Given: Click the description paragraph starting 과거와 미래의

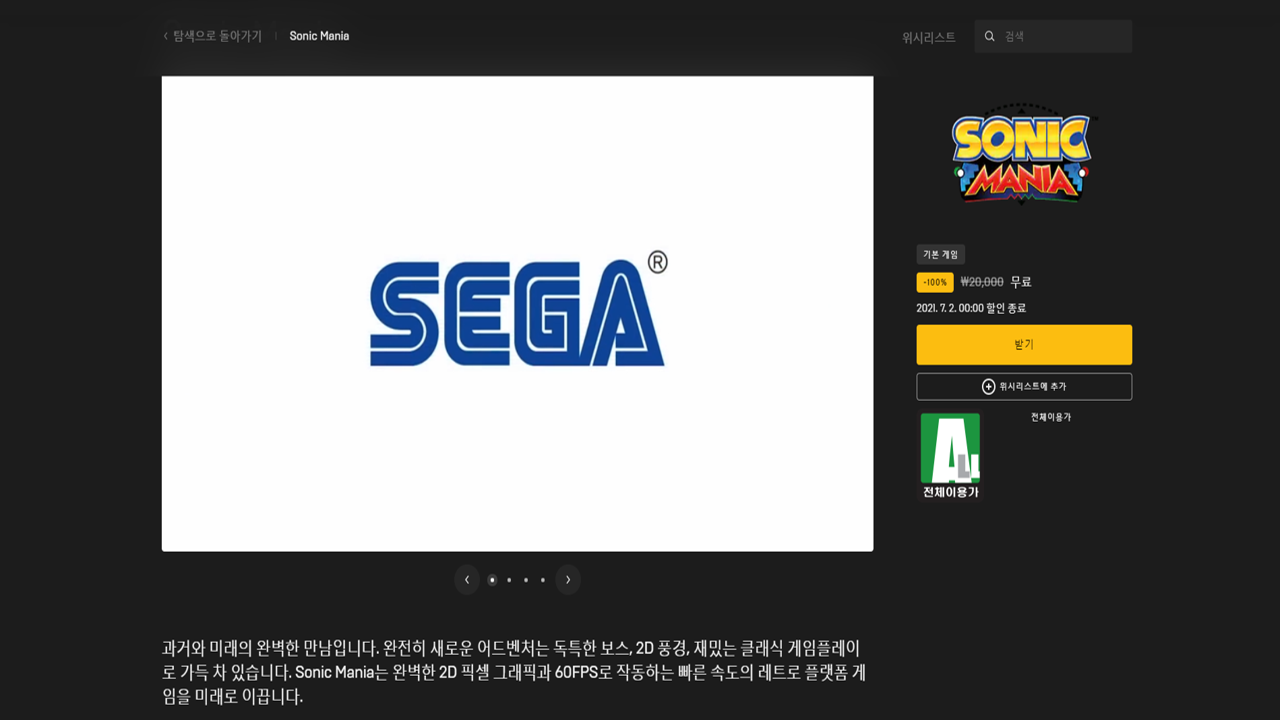Looking at the screenshot, I should coord(514,671).
